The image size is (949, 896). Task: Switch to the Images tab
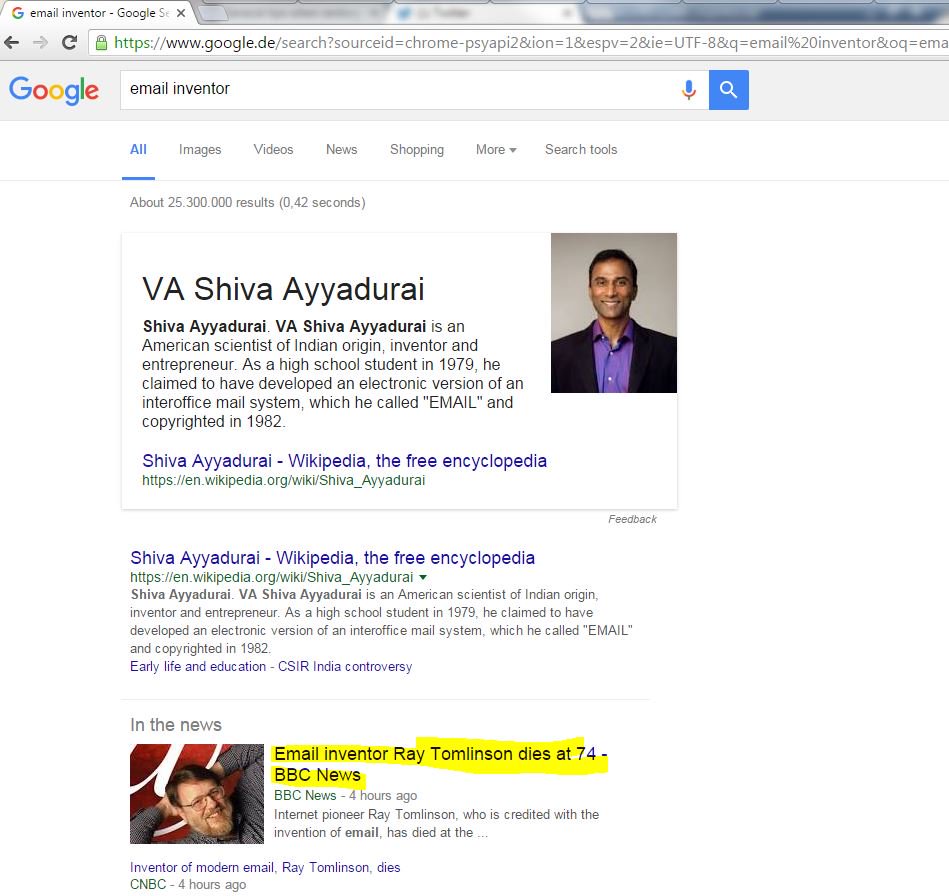point(200,150)
